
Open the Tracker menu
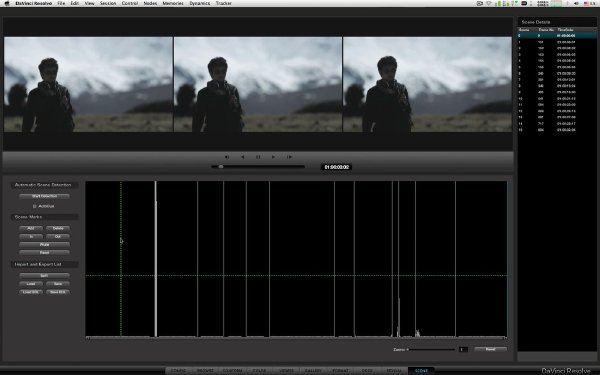(x=223, y=3)
